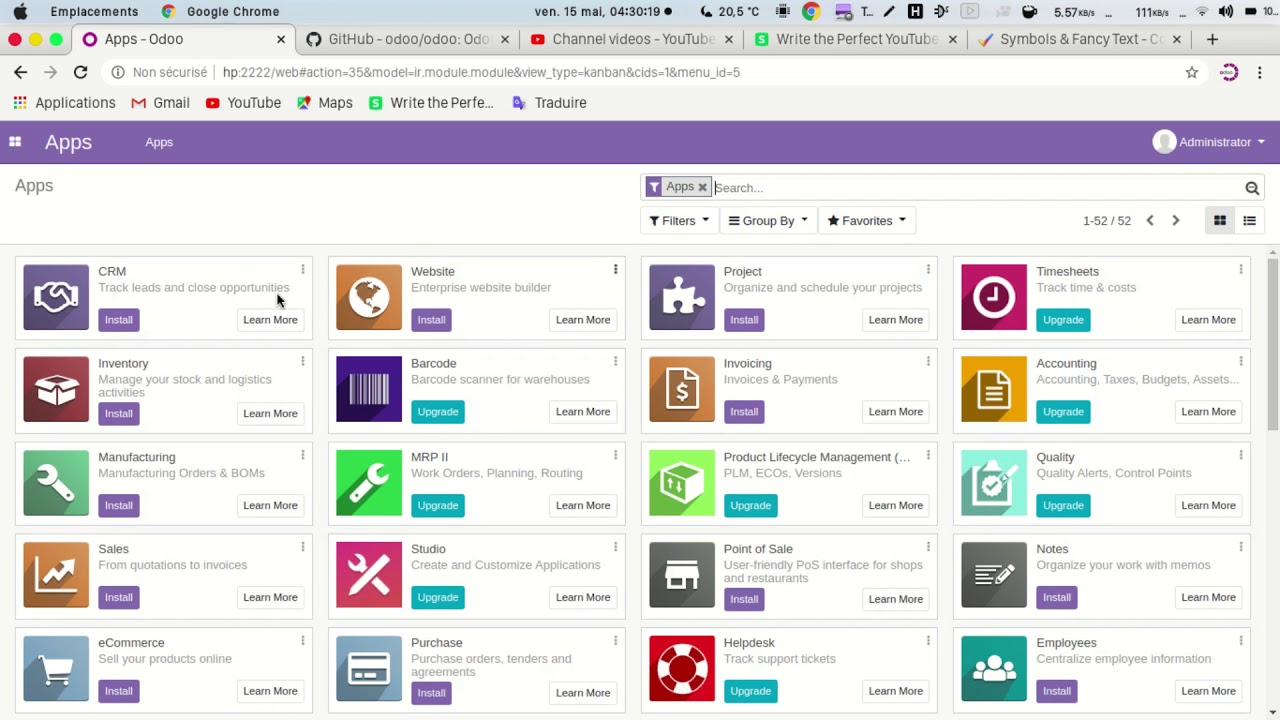Click the Website globe app icon
The height and width of the screenshot is (720, 1280).
[x=369, y=297]
